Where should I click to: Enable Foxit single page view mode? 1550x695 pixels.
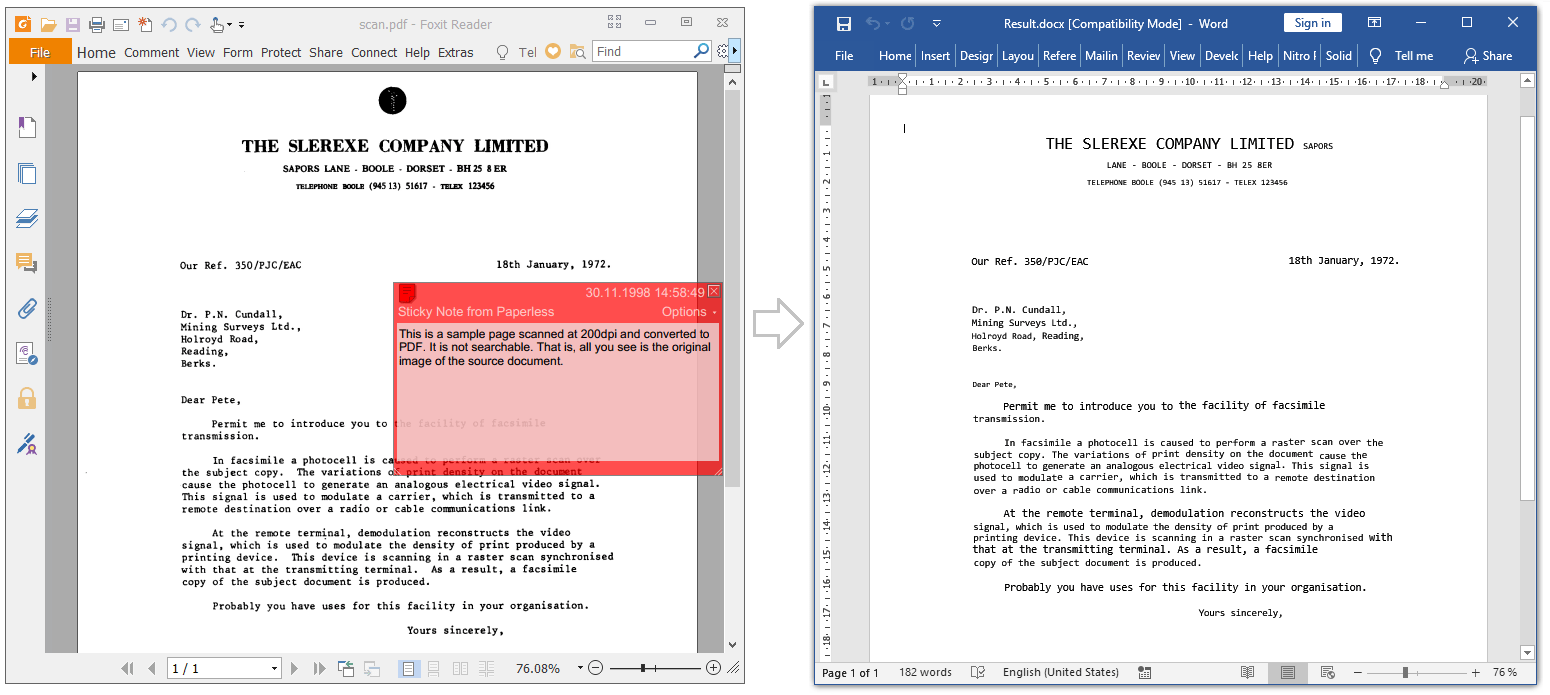(409, 668)
